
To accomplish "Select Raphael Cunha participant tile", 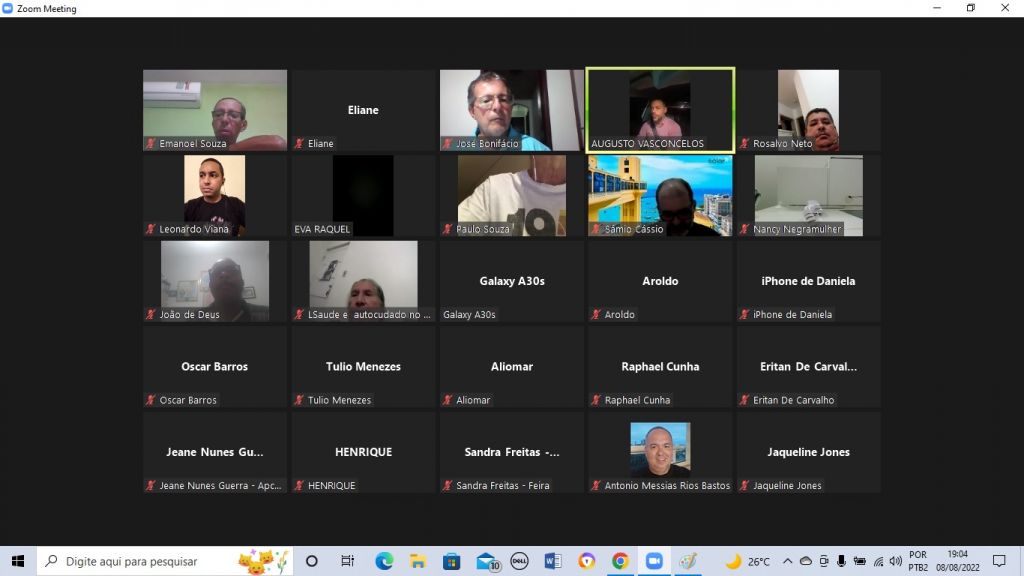I will tap(660, 367).
